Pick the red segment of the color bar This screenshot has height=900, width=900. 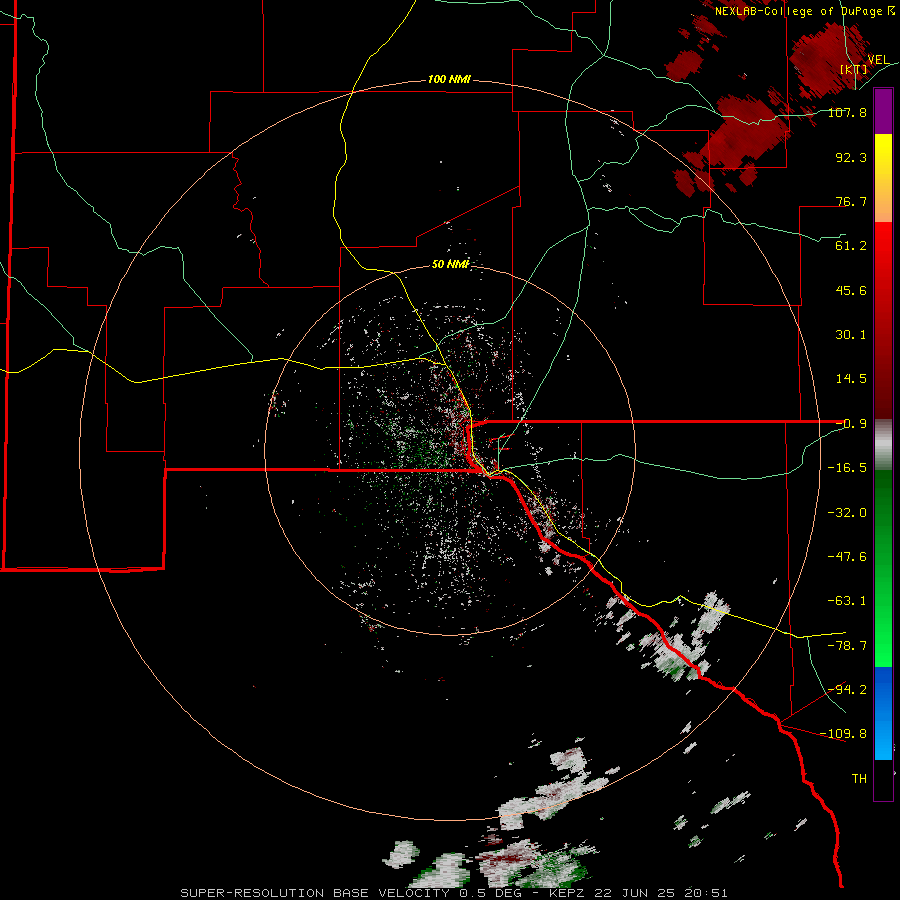point(883,320)
